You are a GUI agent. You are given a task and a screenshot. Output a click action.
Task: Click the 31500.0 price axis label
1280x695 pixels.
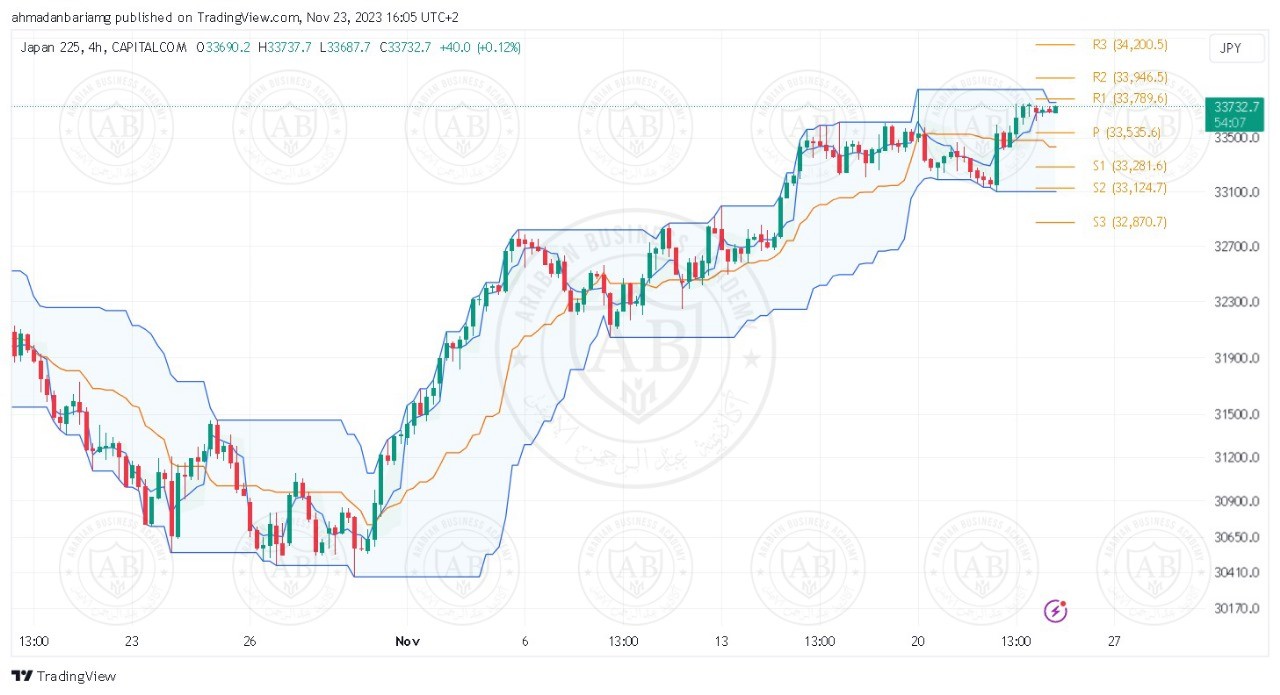click(1235, 414)
